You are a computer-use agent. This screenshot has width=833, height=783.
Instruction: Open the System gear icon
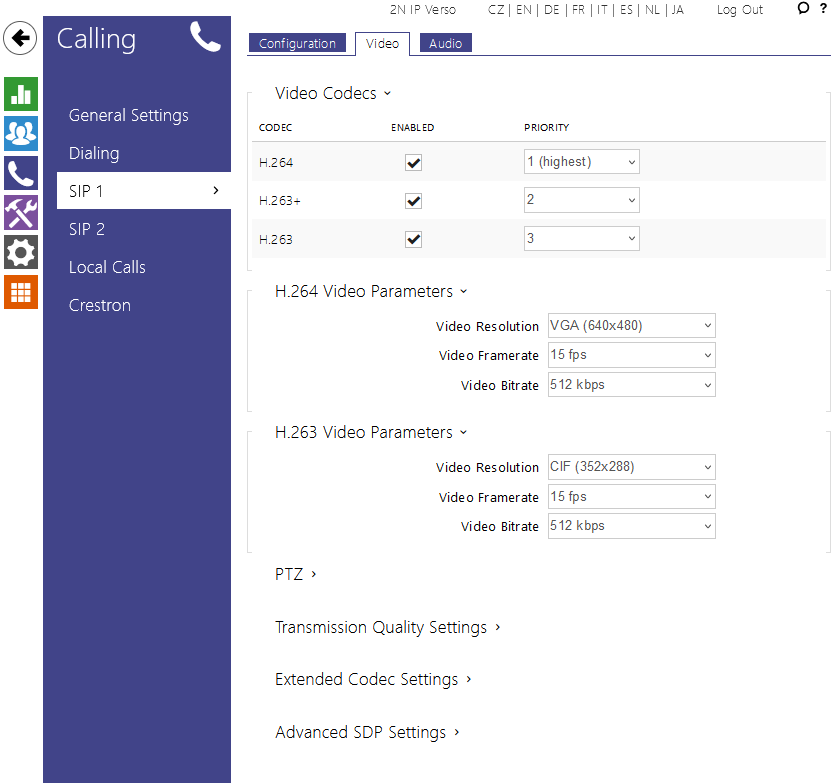point(20,253)
